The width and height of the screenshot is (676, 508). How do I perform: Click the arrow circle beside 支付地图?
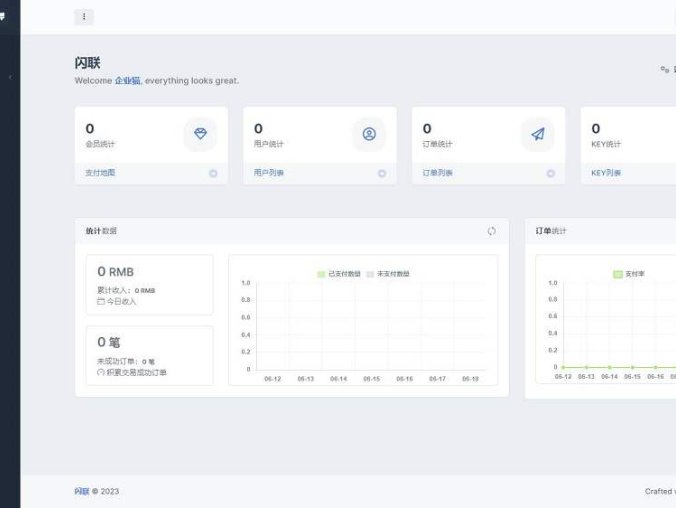213,173
